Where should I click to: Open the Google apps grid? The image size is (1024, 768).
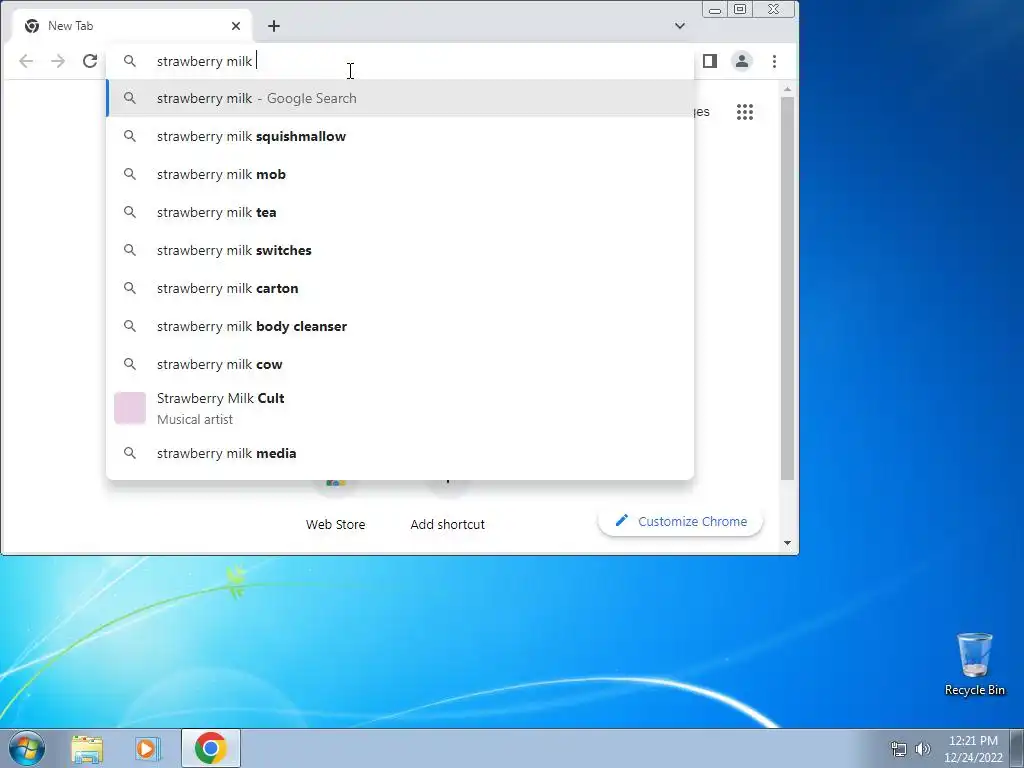(745, 112)
